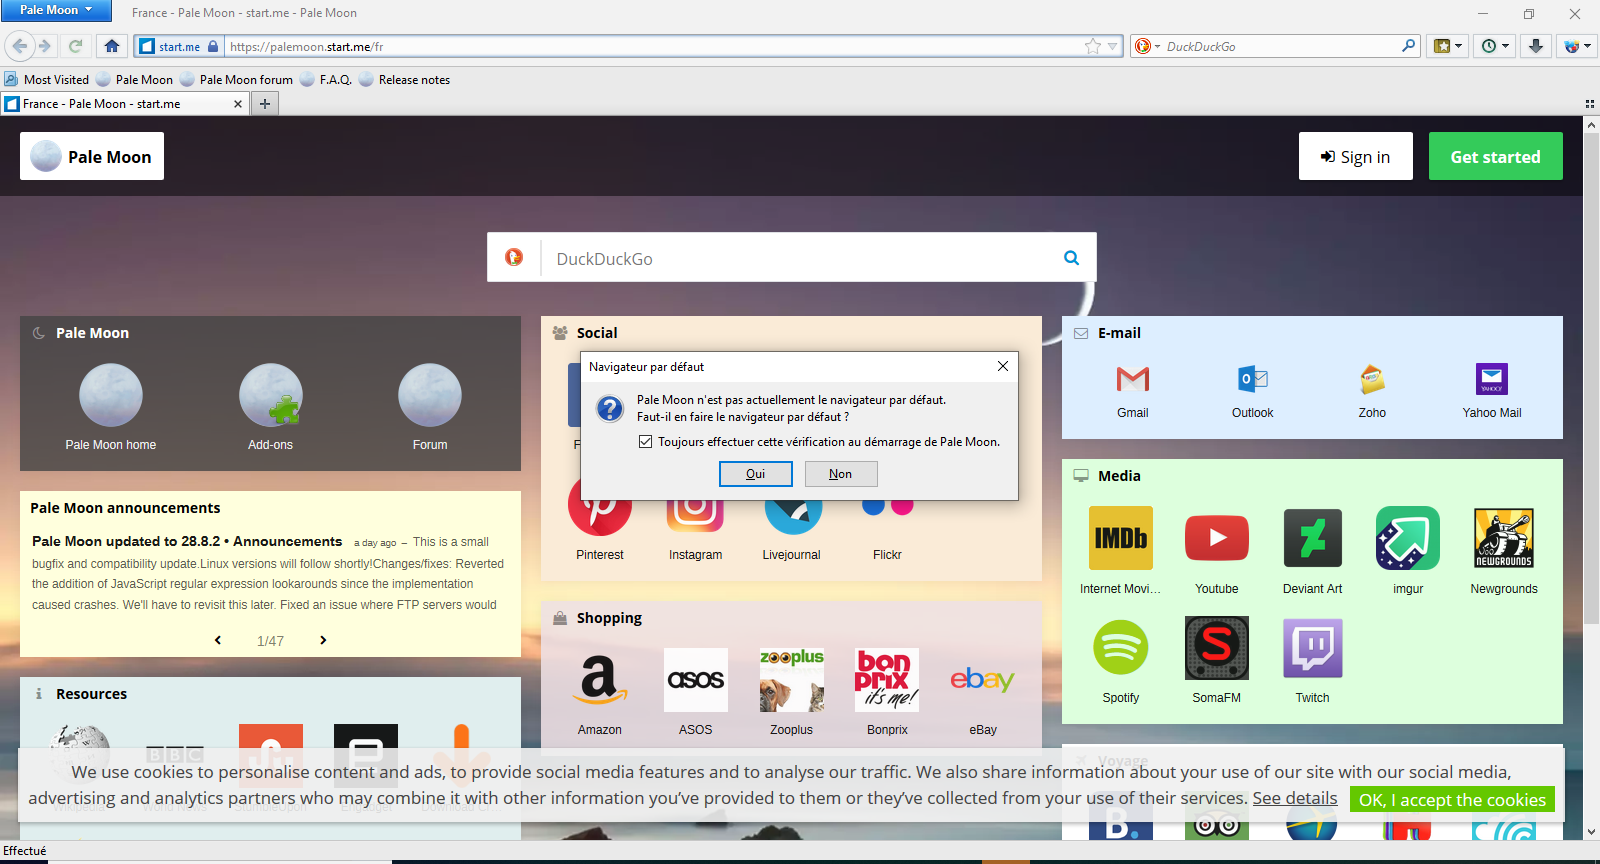Image resolution: width=1600 pixels, height=864 pixels.
Task: Open the Flickr social icon
Action: pyautogui.click(x=887, y=508)
